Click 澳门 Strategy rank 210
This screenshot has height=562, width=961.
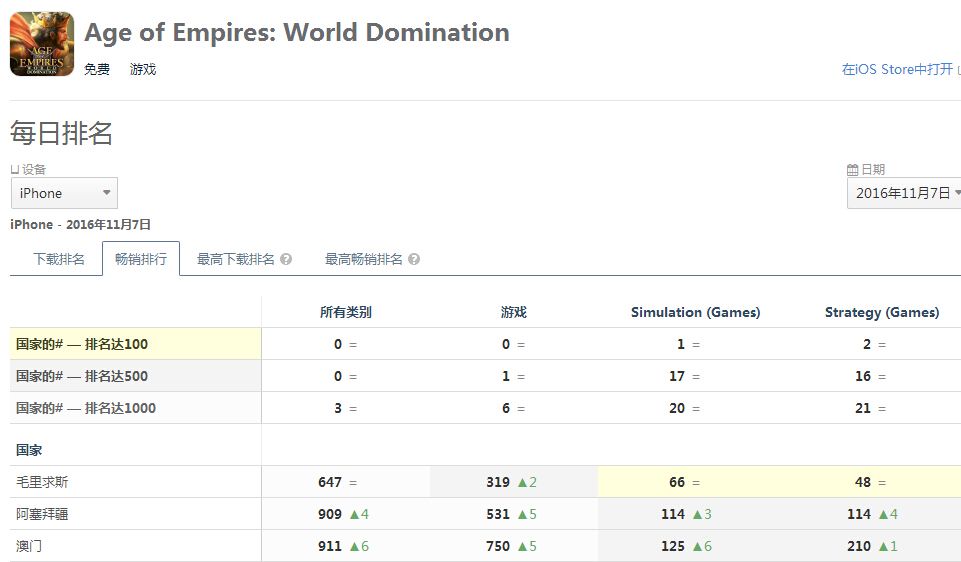click(859, 546)
